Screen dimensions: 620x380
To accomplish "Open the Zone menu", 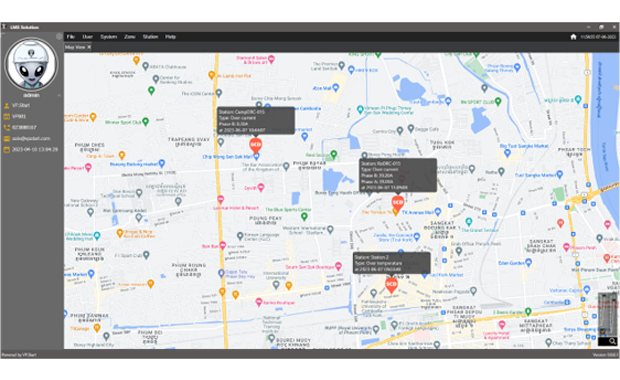I will pos(130,37).
